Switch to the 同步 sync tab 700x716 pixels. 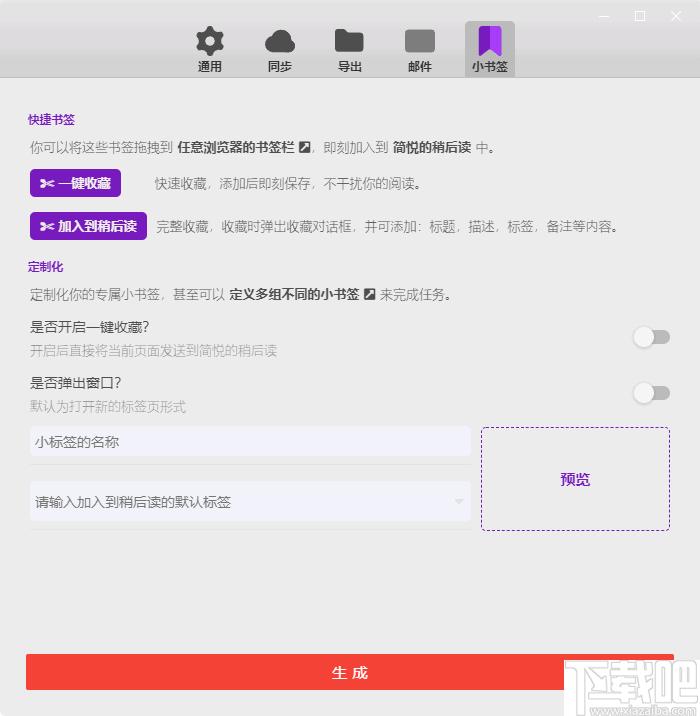(279, 49)
